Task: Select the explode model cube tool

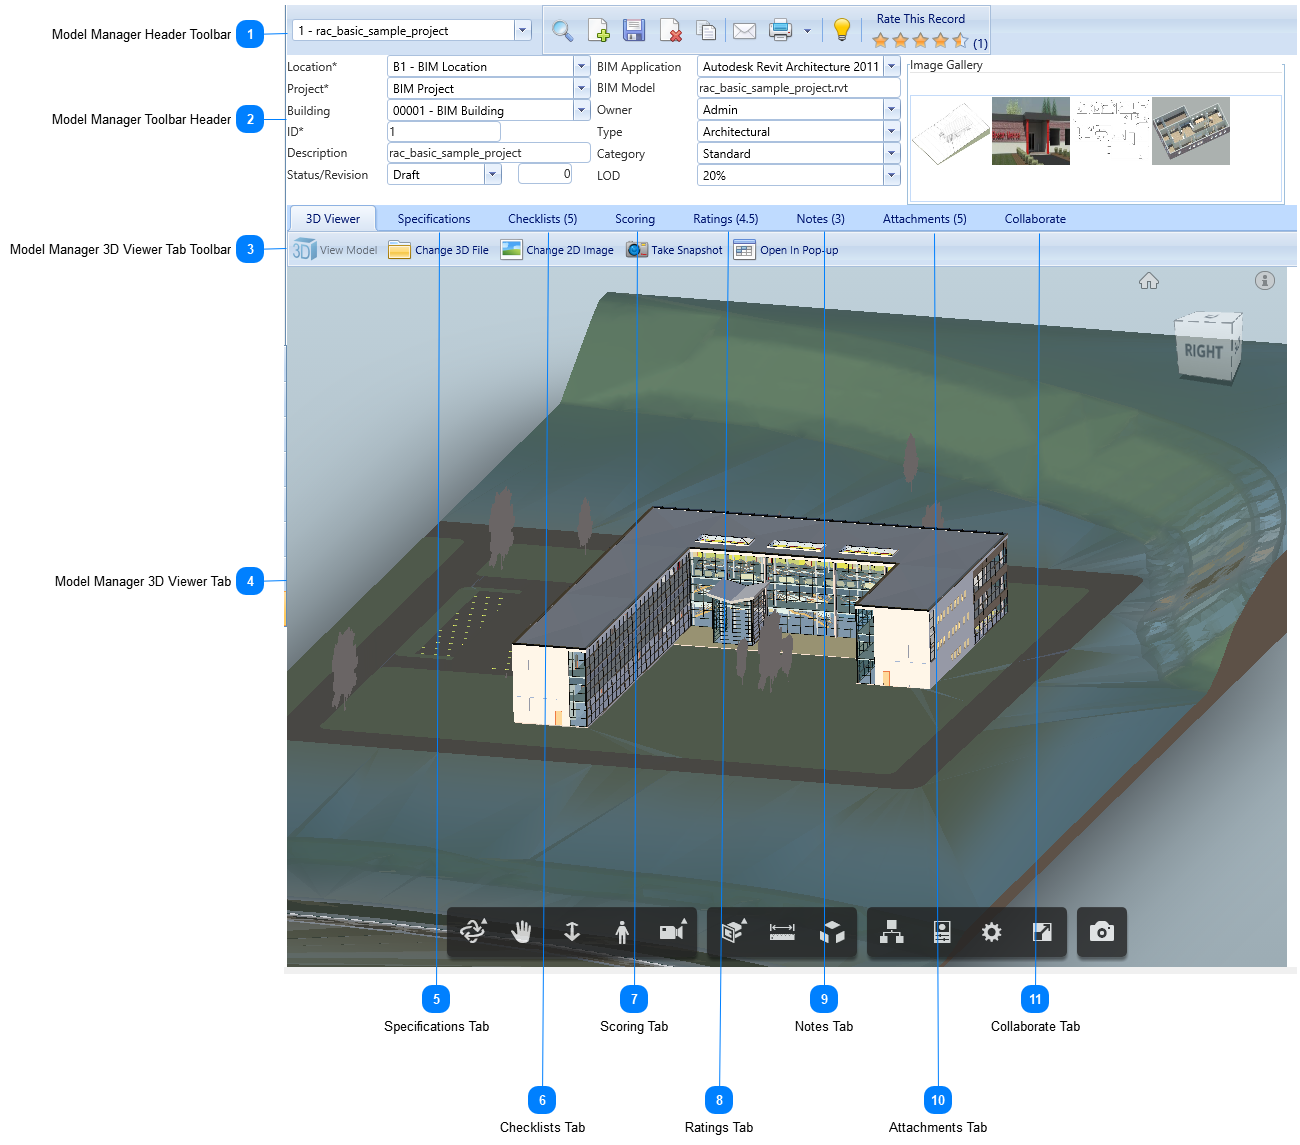Action: pos(832,932)
